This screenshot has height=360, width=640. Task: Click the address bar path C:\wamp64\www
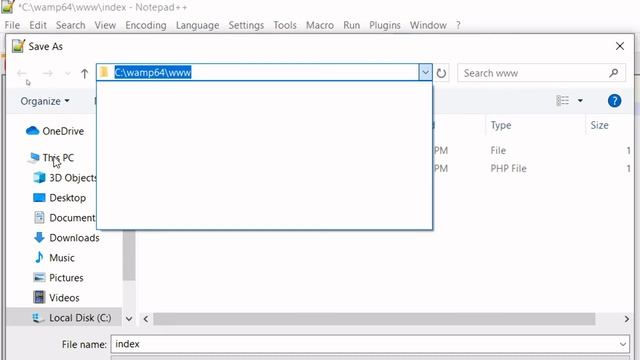point(153,73)
